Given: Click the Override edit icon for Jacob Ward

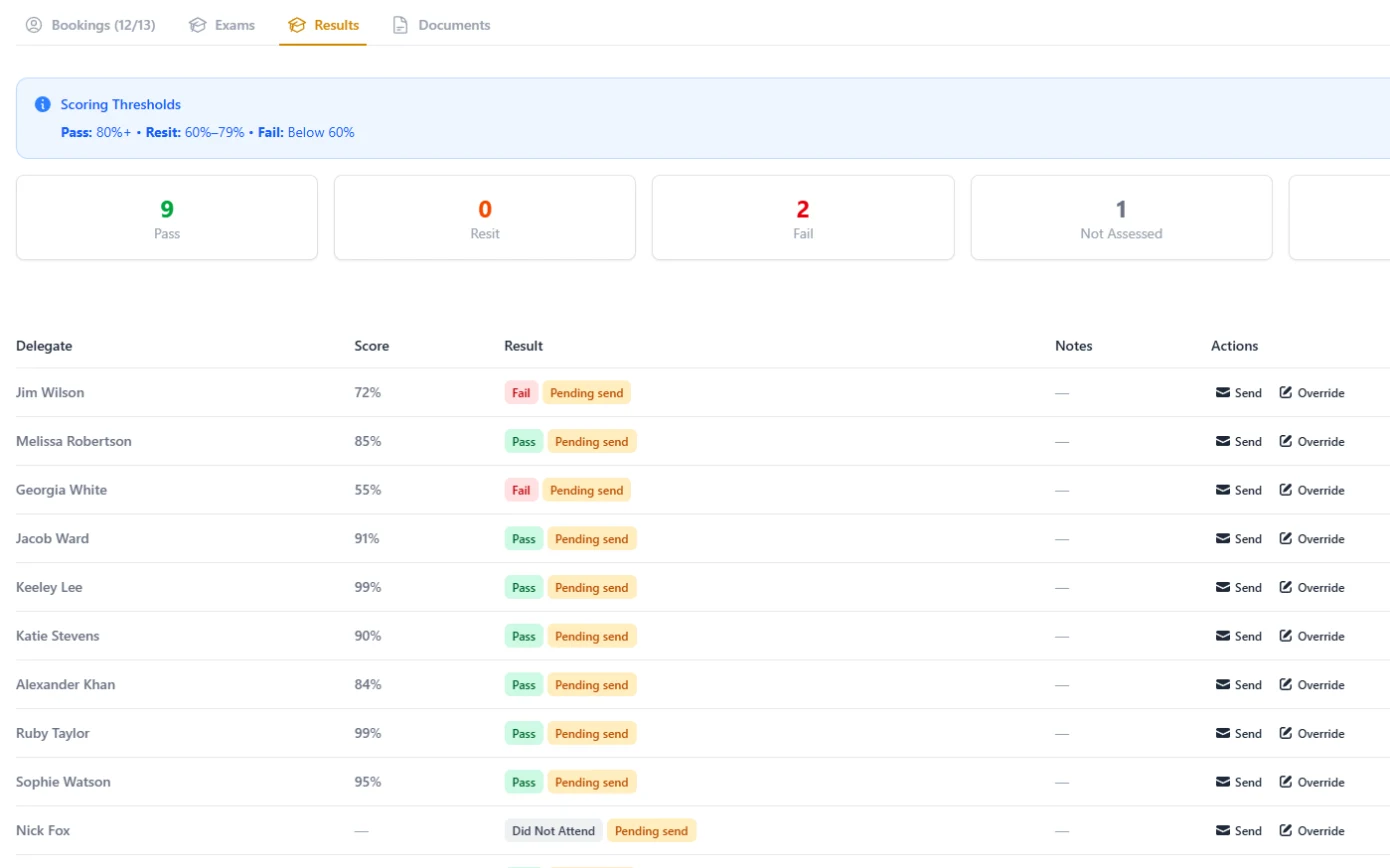Looking at the screenshot, I should (1286, 538).
